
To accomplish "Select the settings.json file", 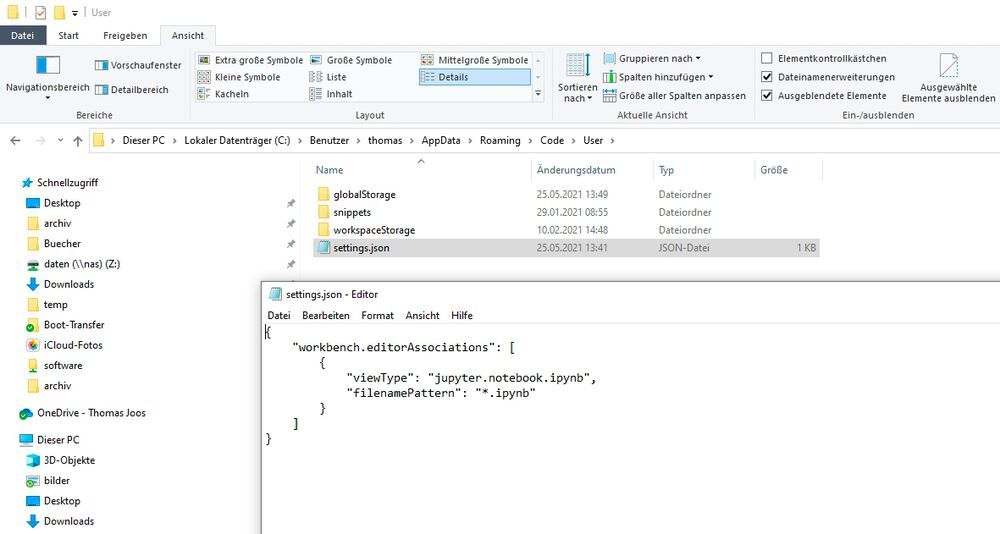I will (x=566, y=248).
